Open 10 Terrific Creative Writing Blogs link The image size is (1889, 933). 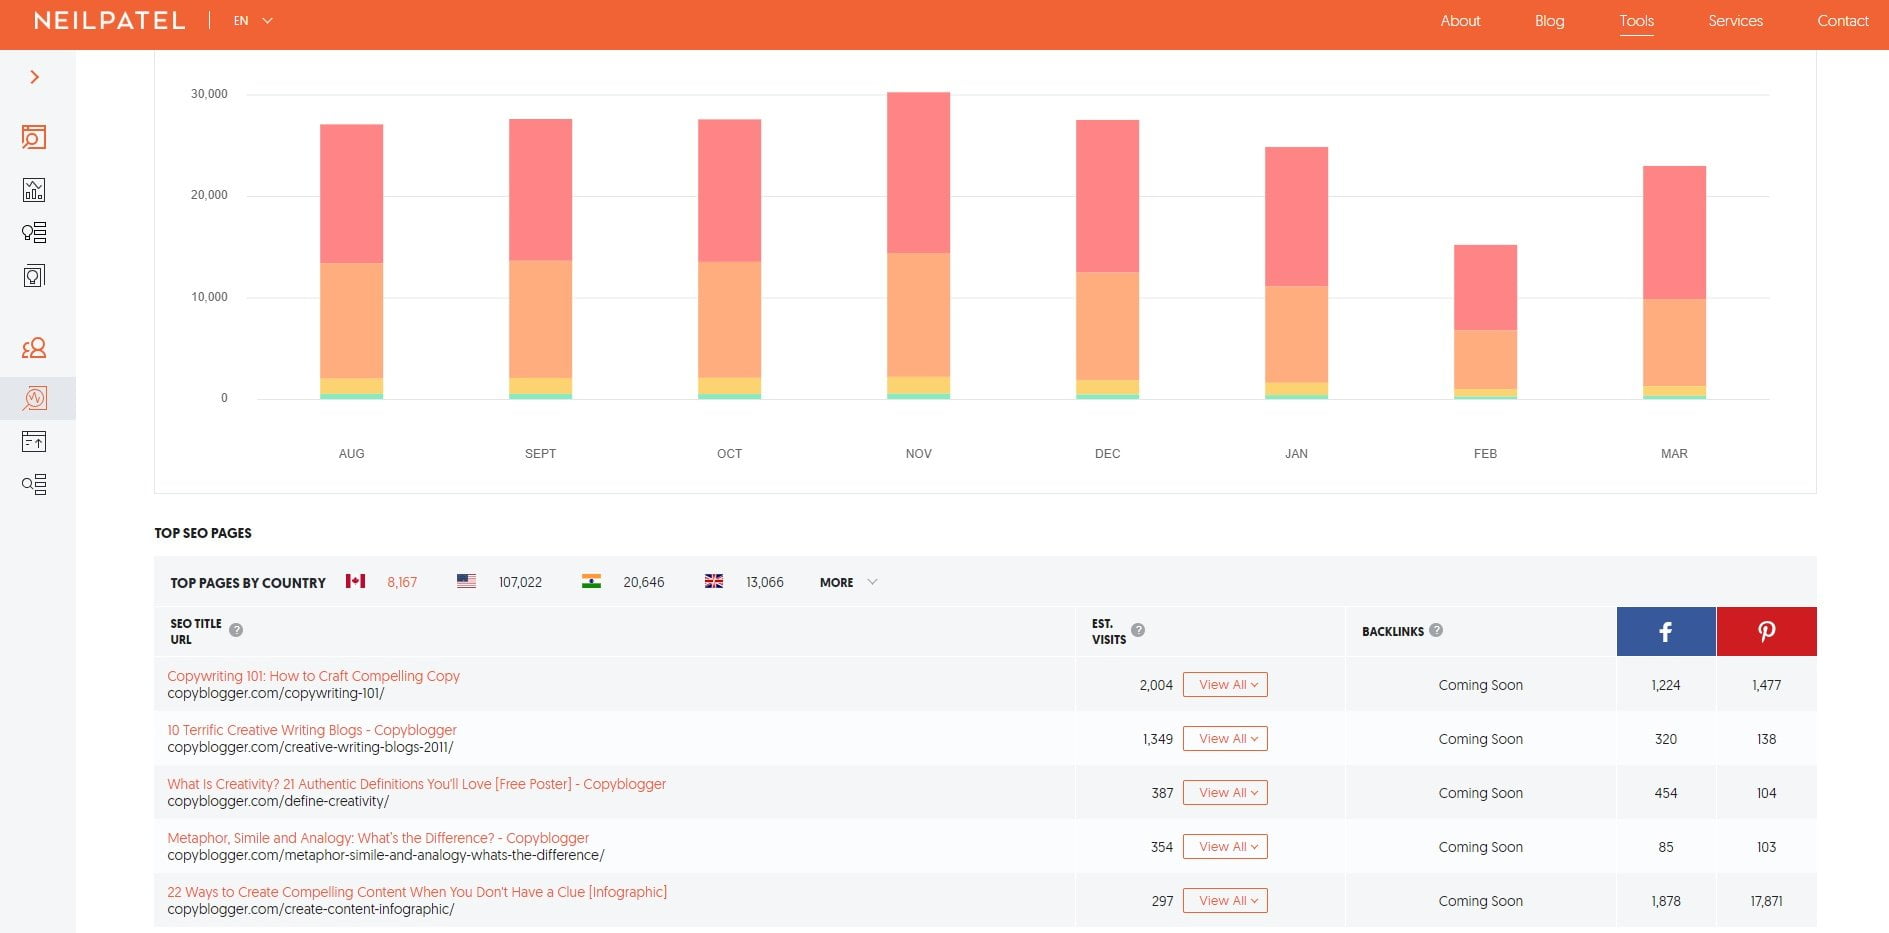pos(311,730)
